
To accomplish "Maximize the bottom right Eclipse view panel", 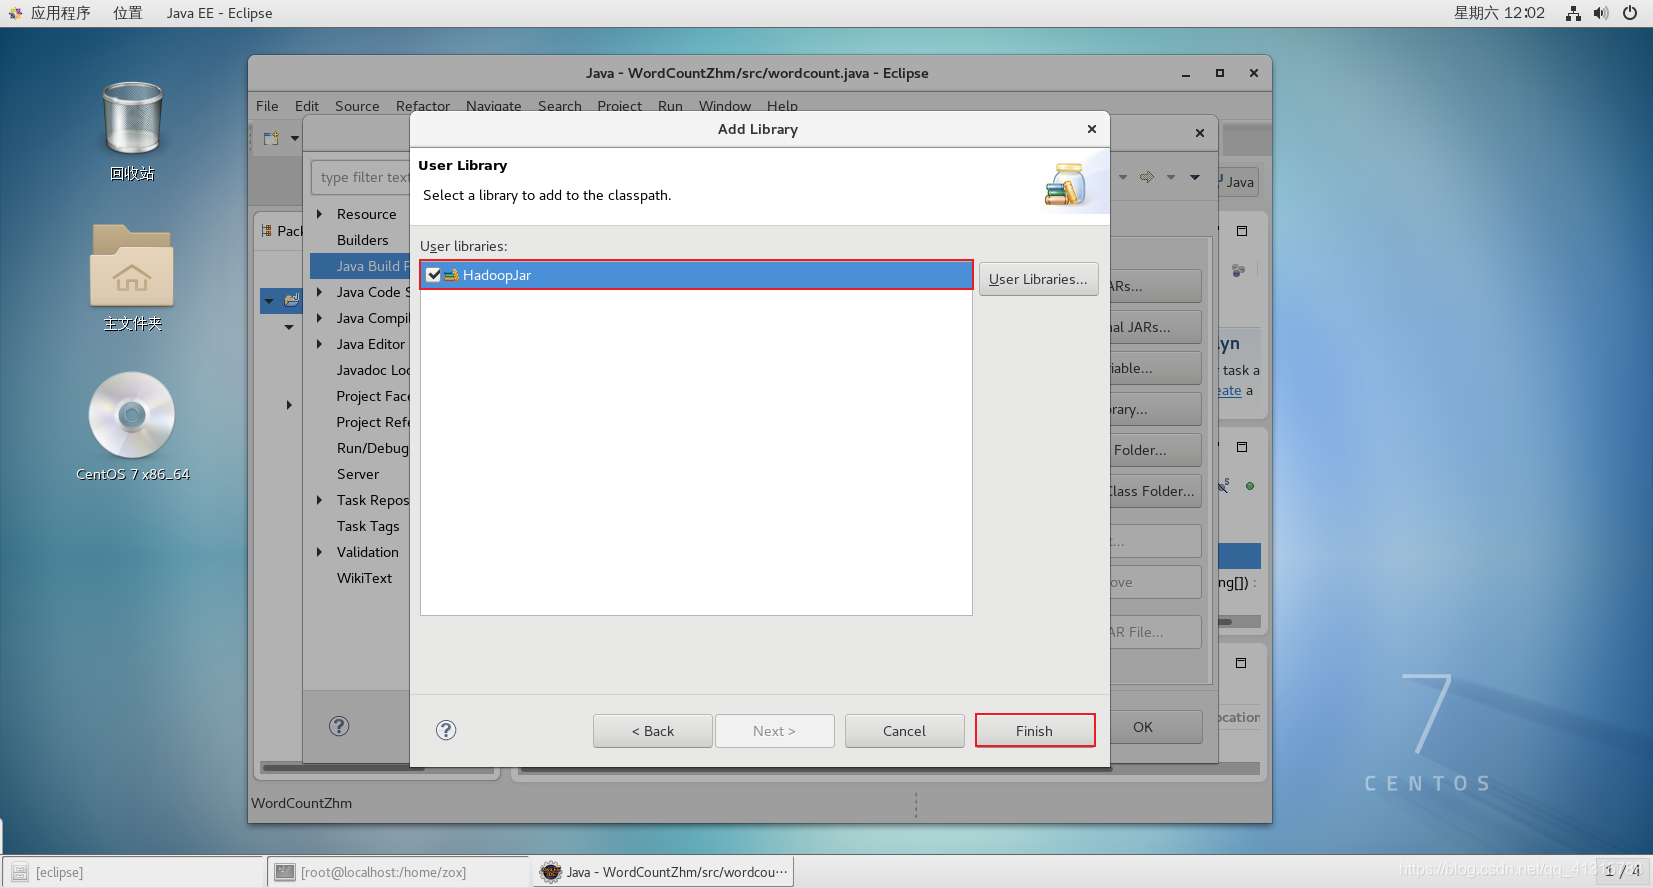I will [1241, 663].
